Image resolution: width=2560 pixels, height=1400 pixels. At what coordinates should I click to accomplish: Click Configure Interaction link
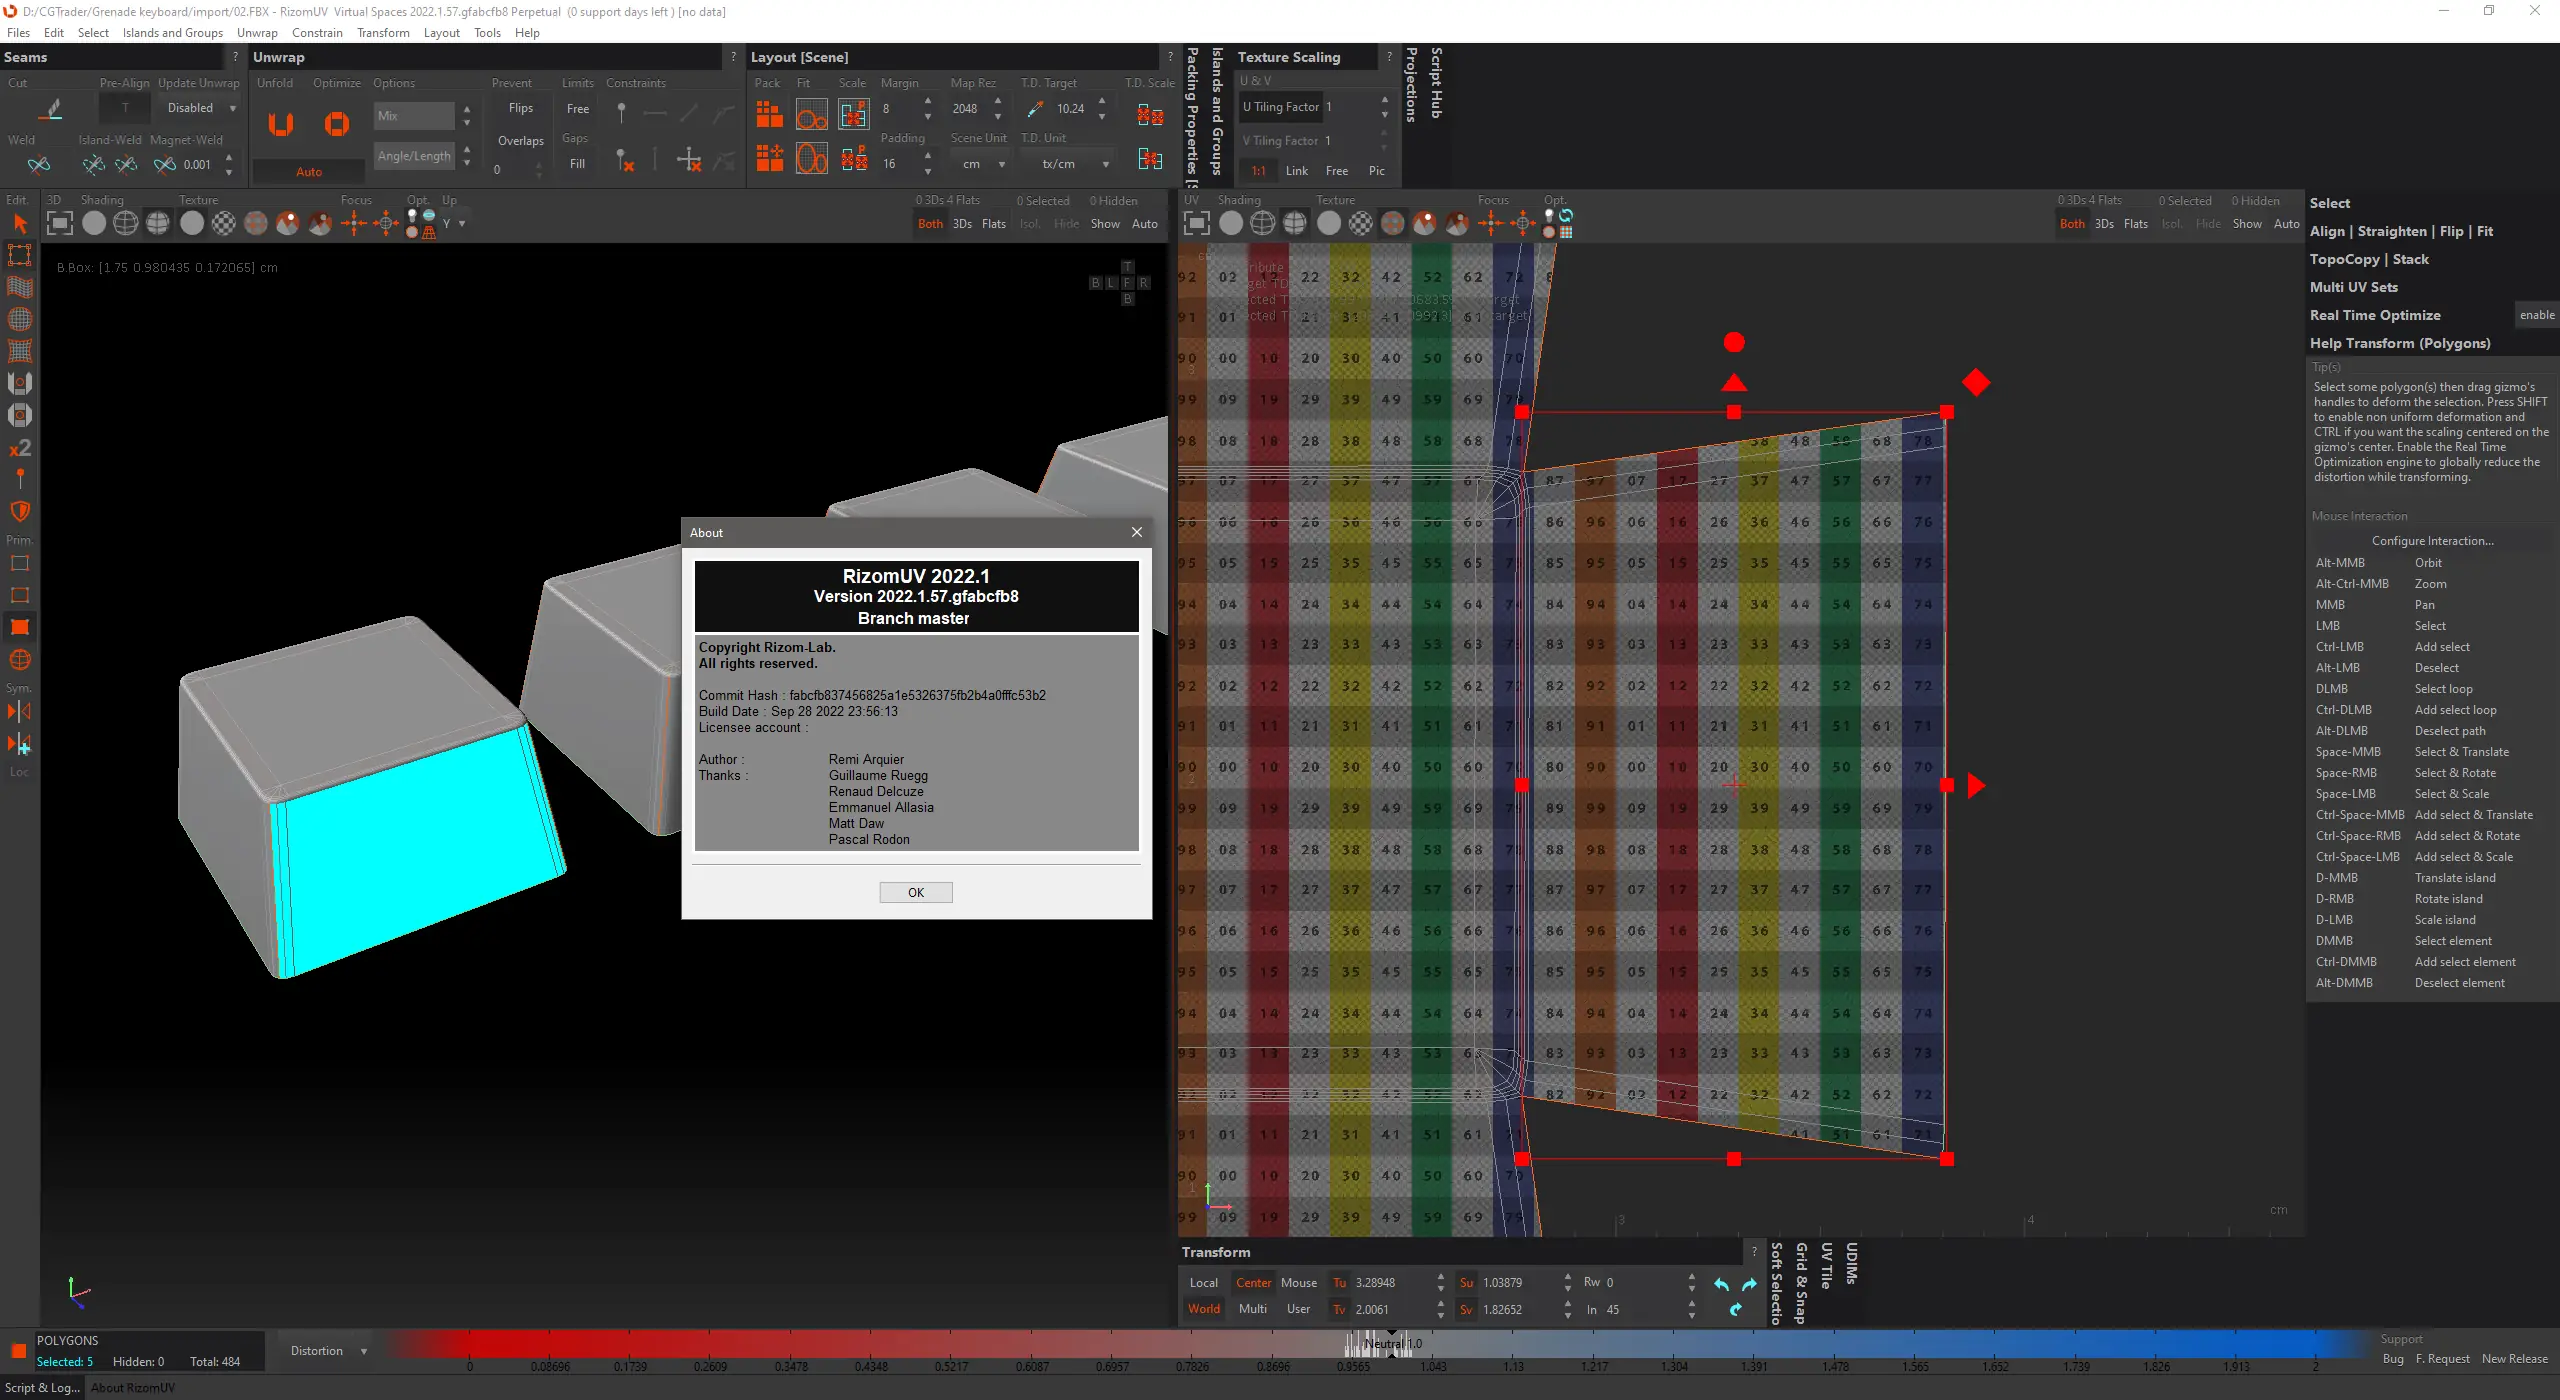click(x=2432, y=541)
